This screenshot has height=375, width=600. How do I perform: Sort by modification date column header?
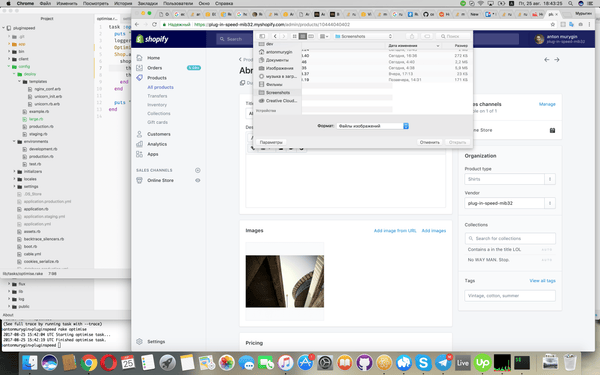point(413,46)
